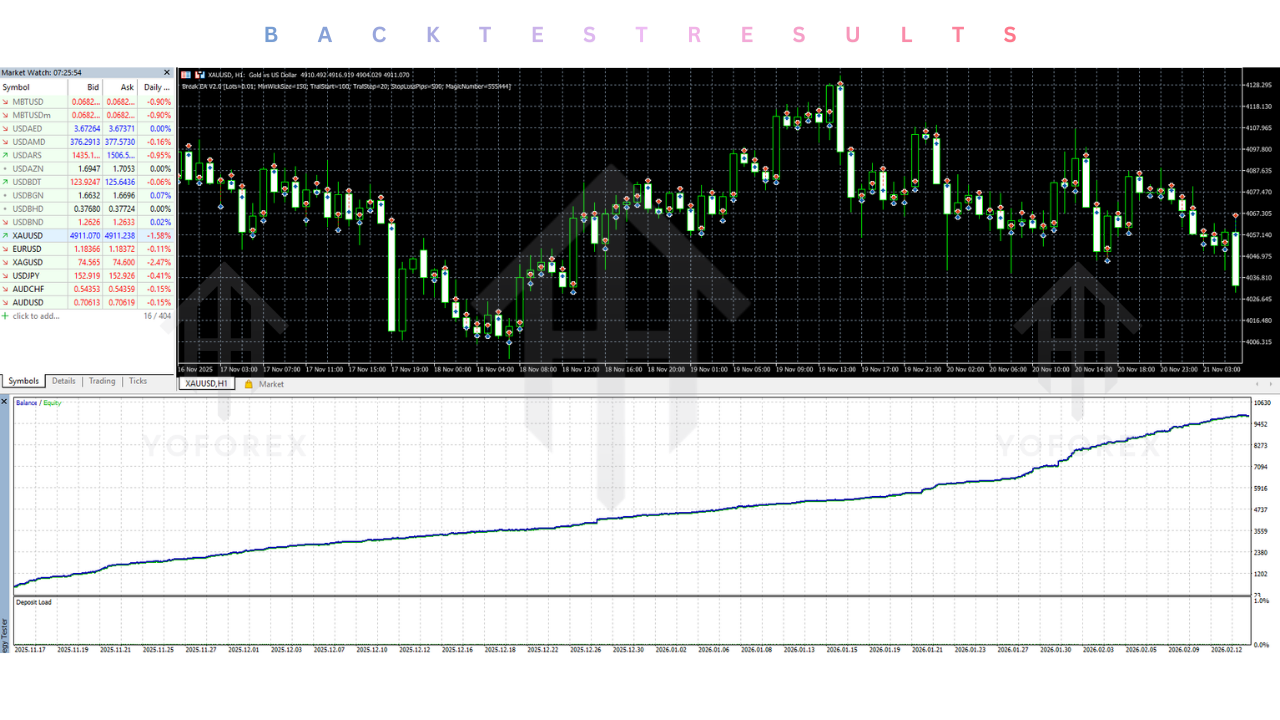Viewport: 1280px width, 720px height.
Task: Toggle the Equity curve via the tester legend
Action: tap(52, 403)
